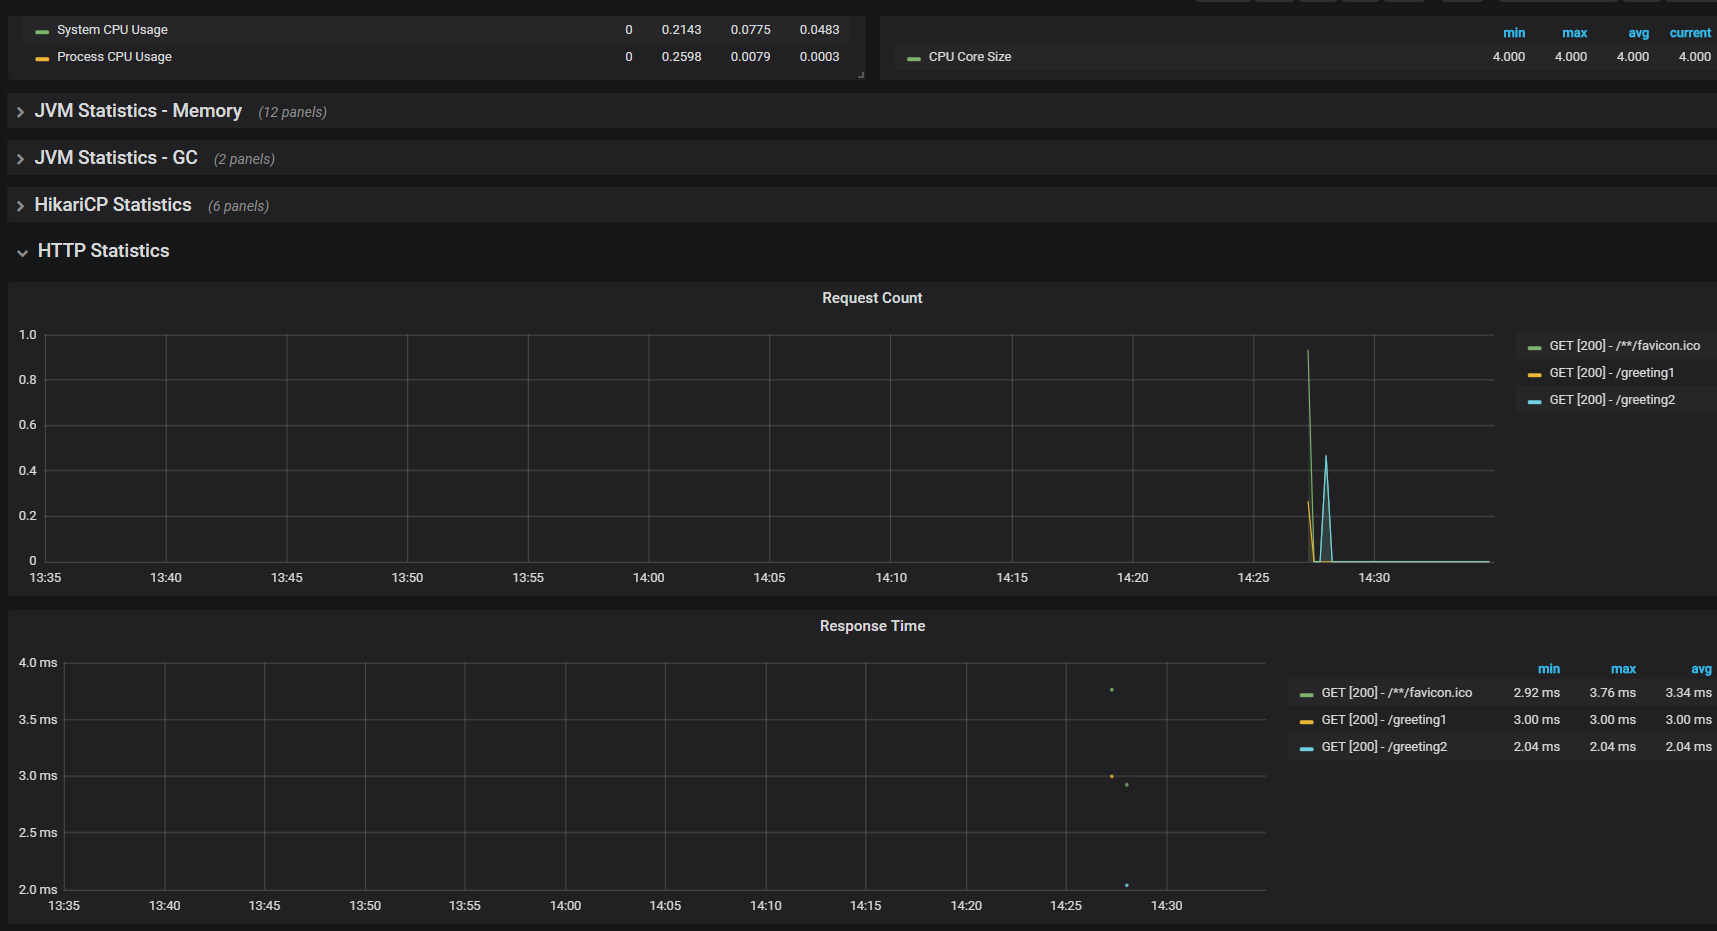
Task: Toggle /greeting1 series in Request Count legend
Action: coord(1612,373)
